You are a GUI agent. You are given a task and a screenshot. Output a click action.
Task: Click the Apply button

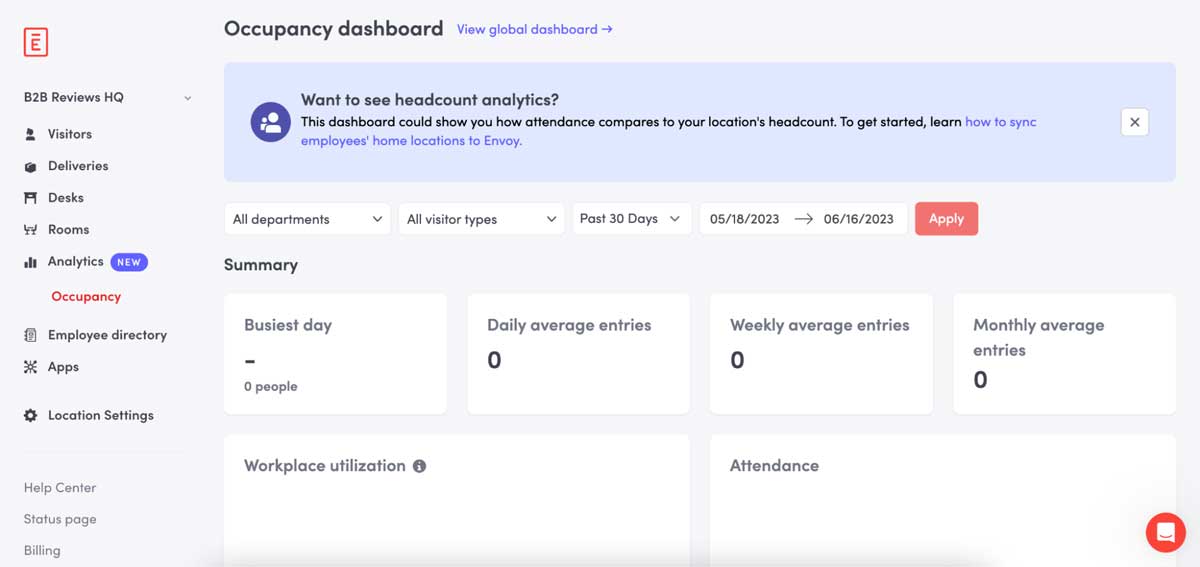point(946,219)
